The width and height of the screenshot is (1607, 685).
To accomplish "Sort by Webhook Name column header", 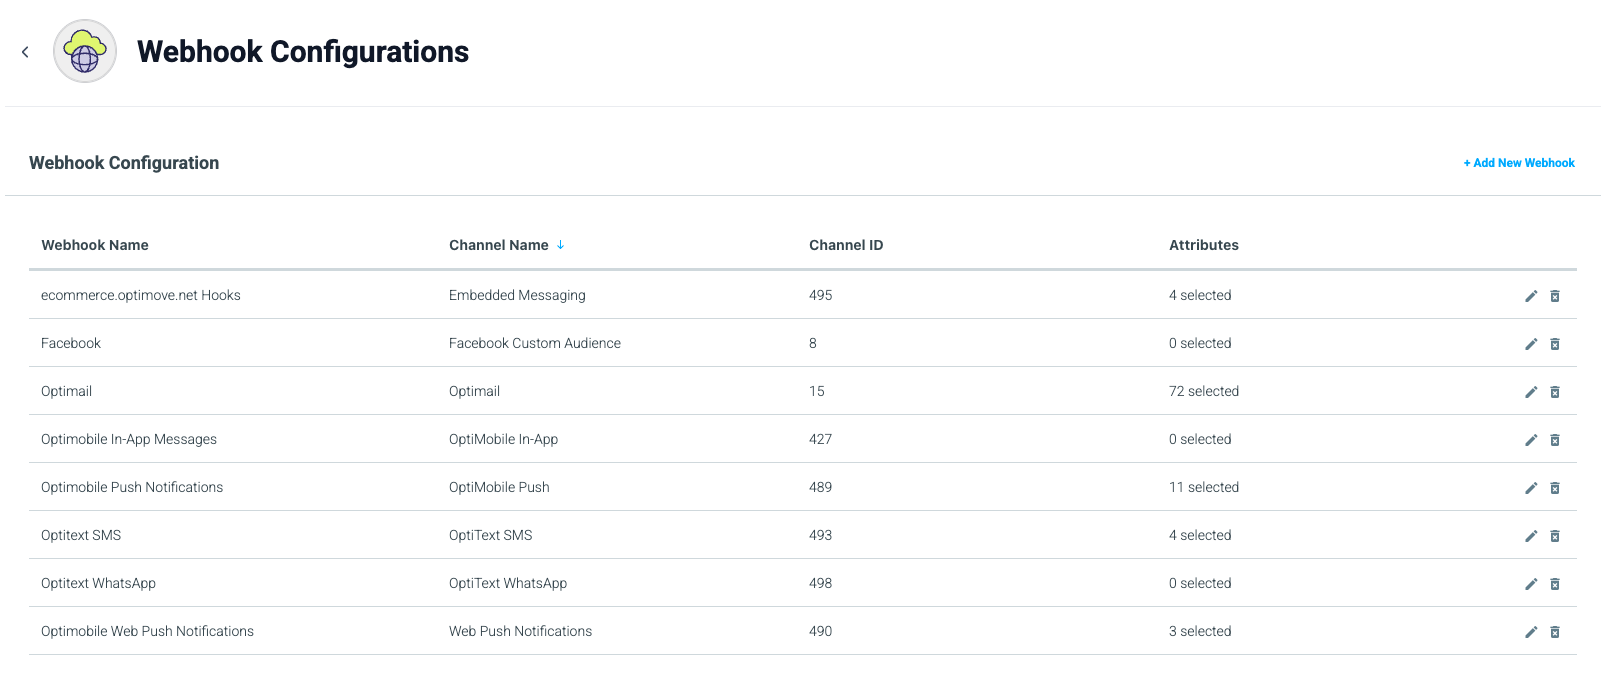I will tap(95, 245).
